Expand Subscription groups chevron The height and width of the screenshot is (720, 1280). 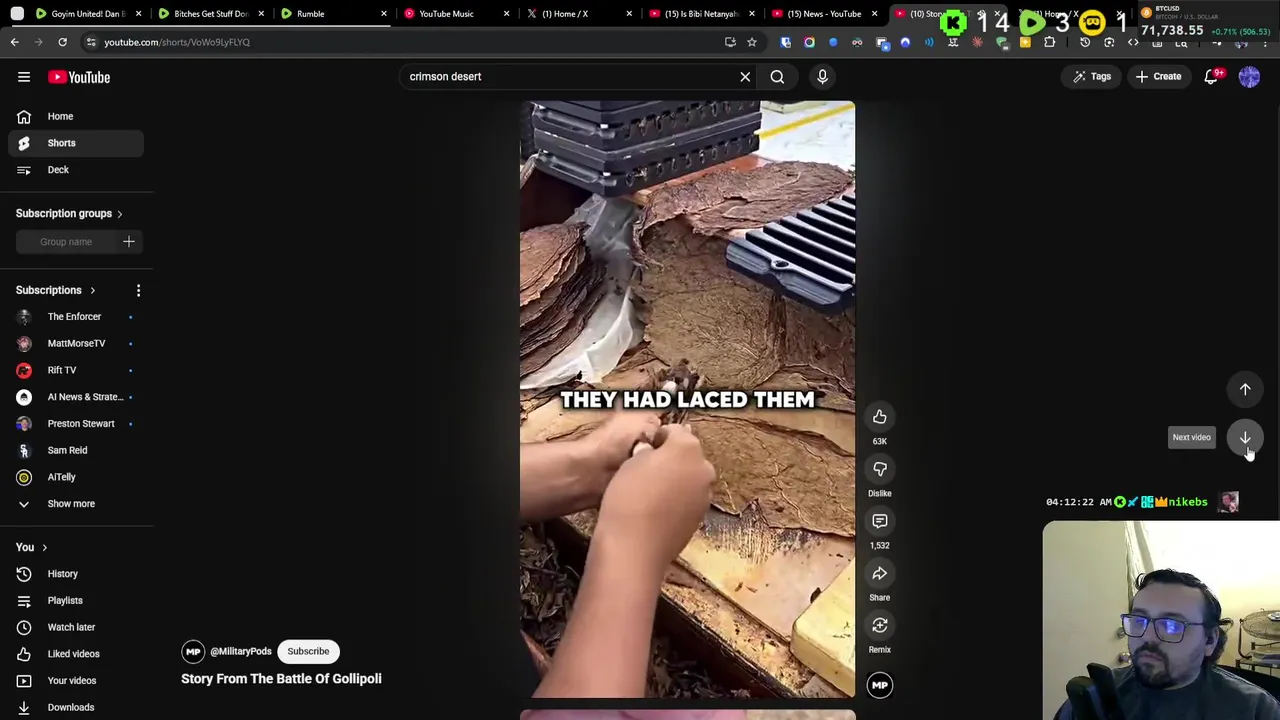coord(119,214)
